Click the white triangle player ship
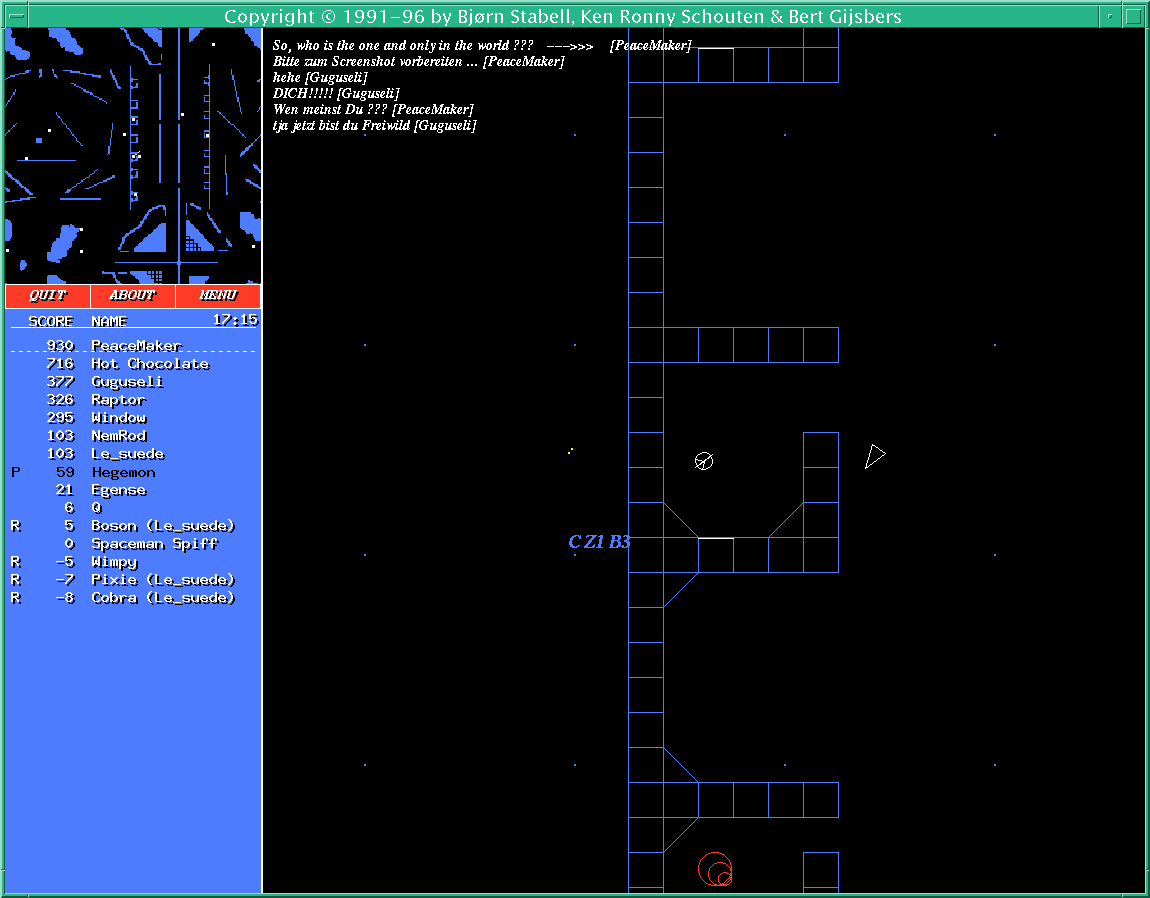The image size is (1150, 898). point(874,456)
